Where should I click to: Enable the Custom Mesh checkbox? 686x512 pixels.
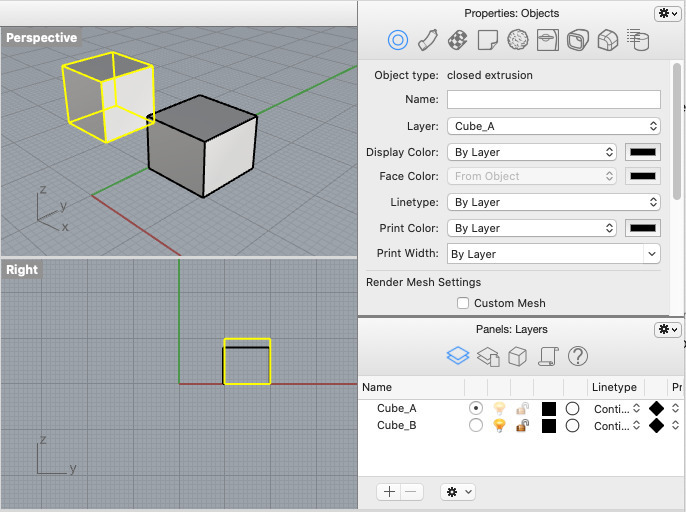[463, 303]
